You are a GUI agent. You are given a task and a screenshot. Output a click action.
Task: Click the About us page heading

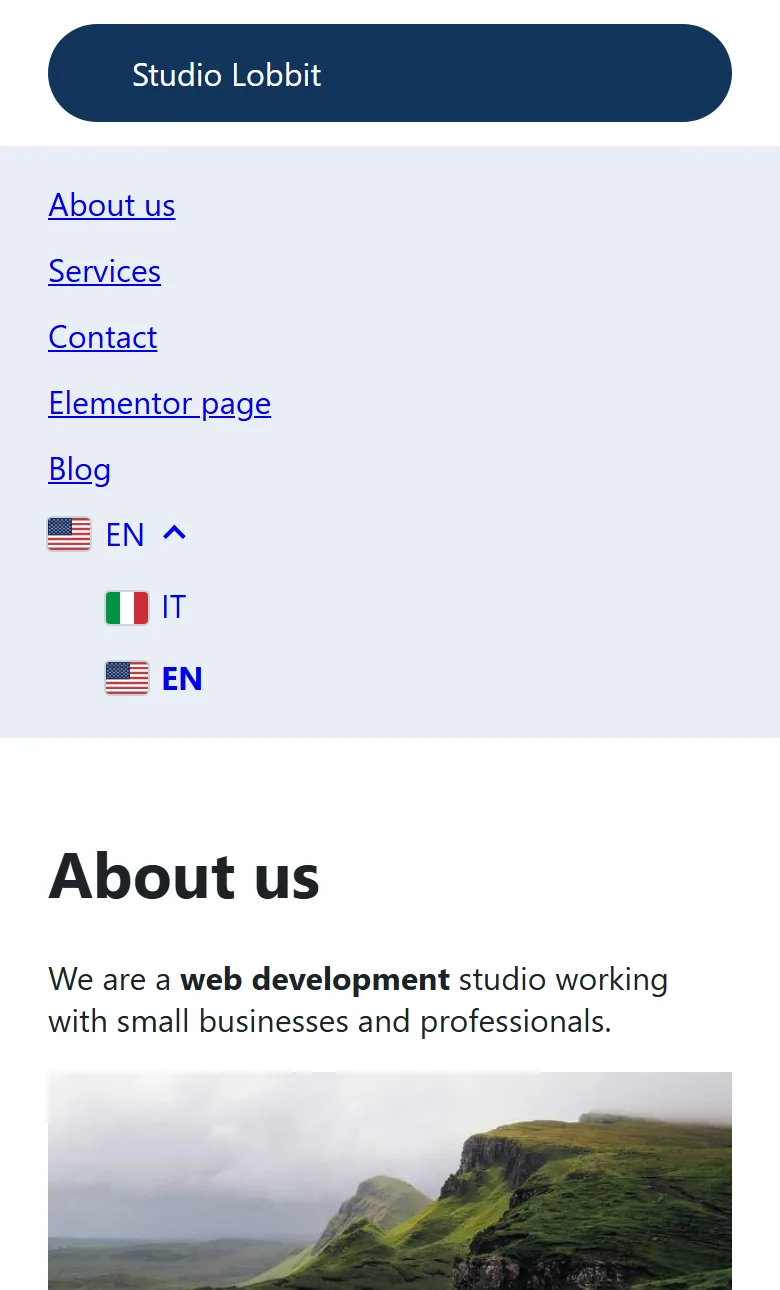184,875
